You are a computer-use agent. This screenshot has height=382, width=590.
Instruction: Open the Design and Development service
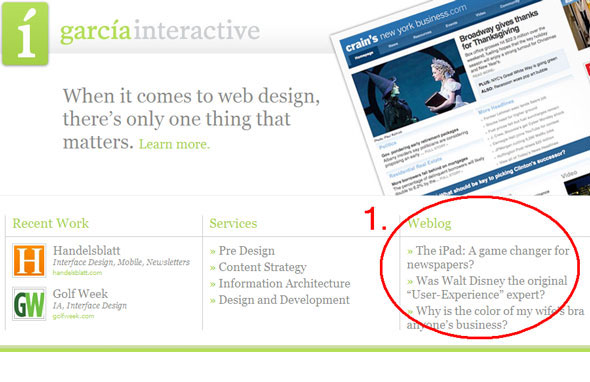[x=284, y=300]
